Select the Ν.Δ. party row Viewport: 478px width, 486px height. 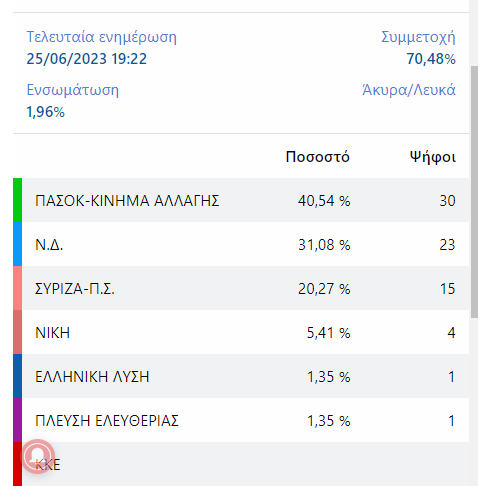[x=241, y=244]
